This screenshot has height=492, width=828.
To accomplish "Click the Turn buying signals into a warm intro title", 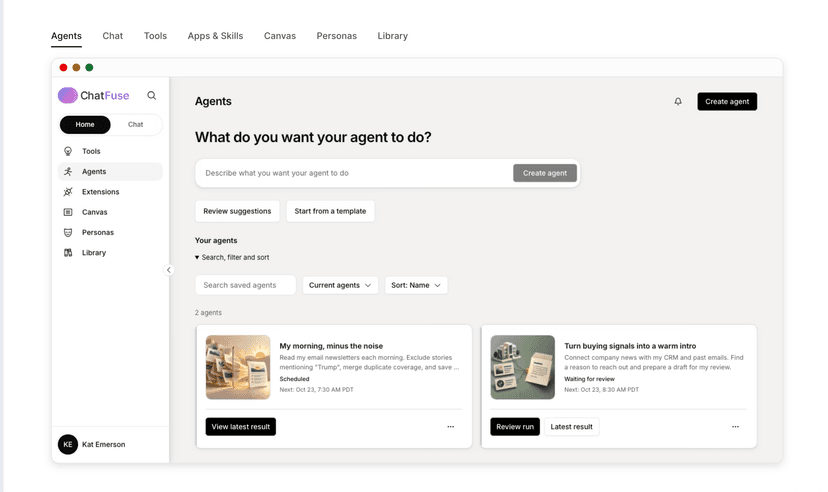I will coord(630,346).
